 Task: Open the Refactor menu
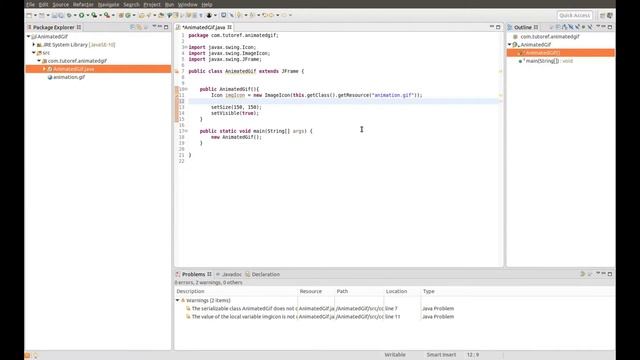pos(83,4)
